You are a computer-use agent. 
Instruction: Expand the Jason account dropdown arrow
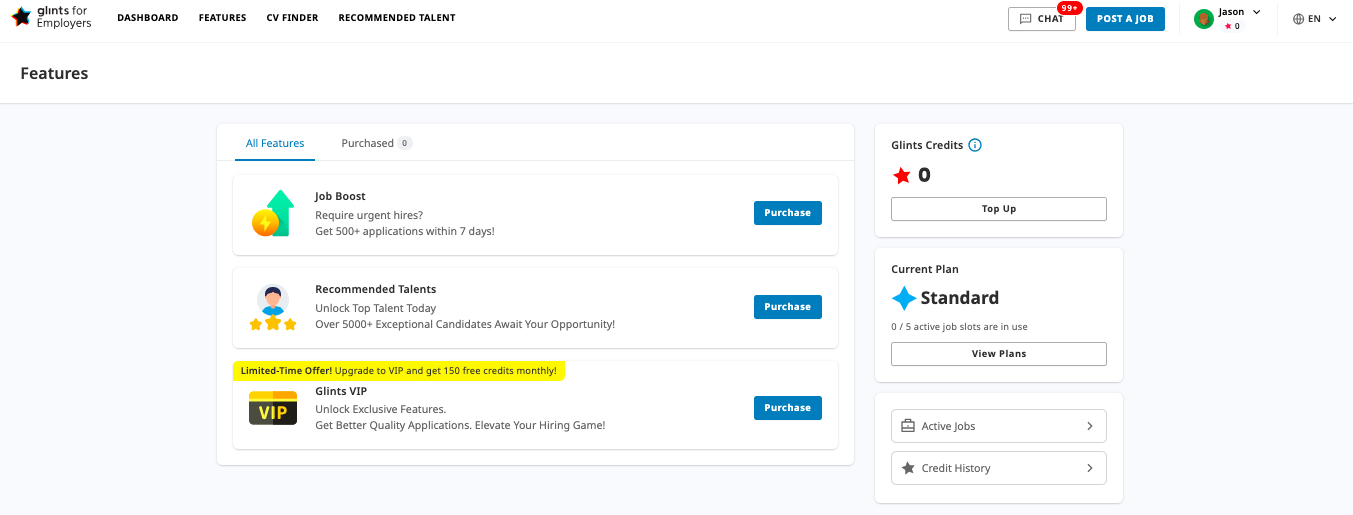[1257, 12]
